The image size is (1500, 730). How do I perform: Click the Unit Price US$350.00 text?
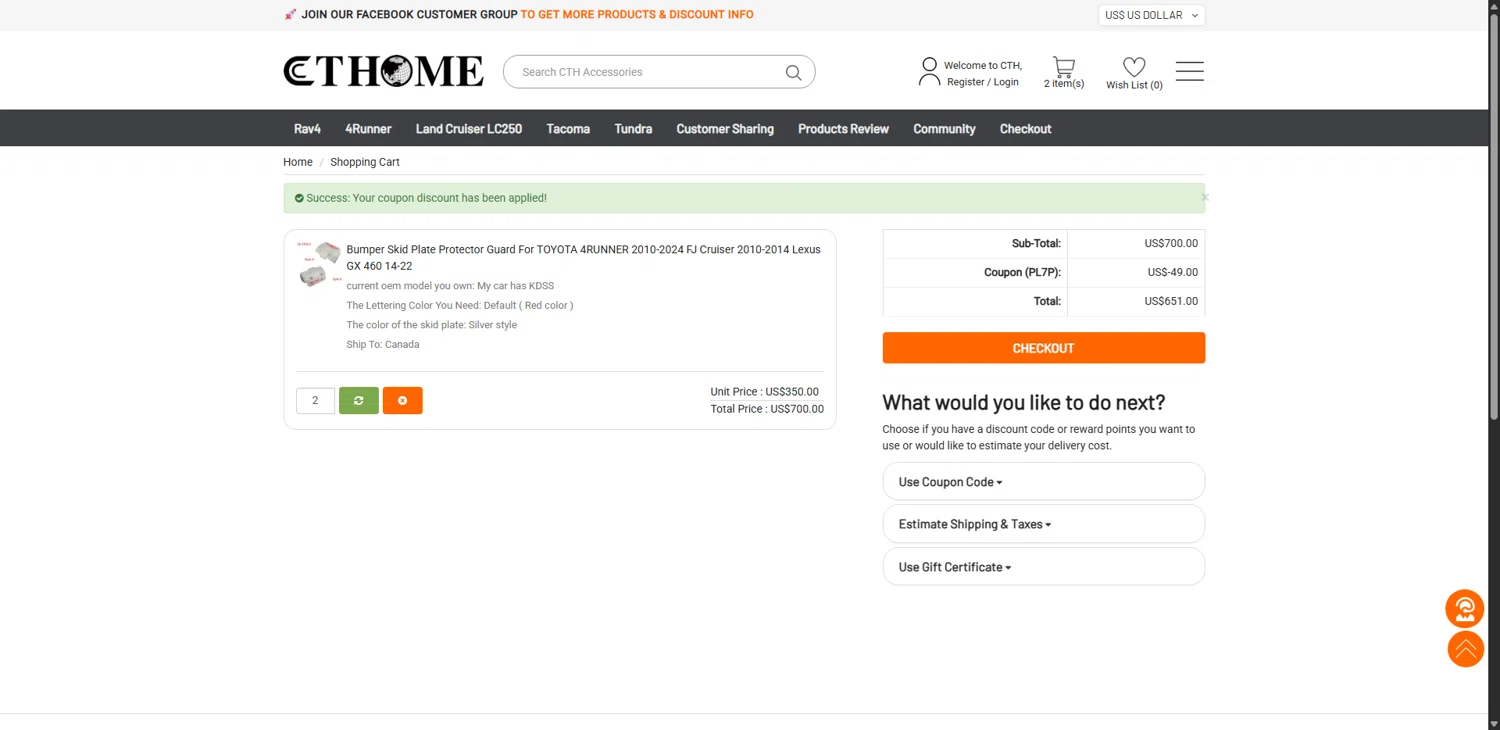tap(764, 392)
